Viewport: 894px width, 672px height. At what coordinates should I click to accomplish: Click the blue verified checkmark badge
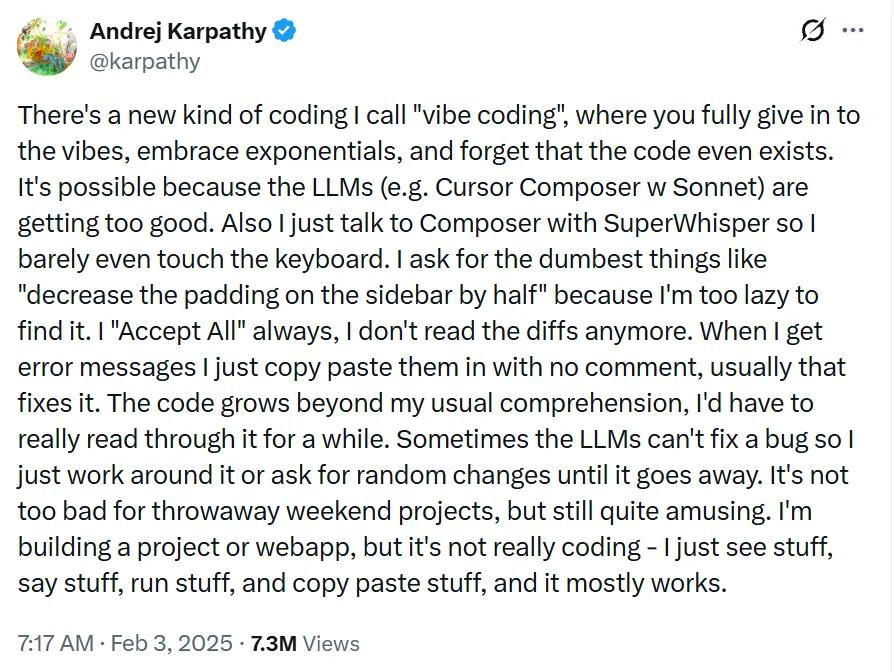click(x=284, y=31)
